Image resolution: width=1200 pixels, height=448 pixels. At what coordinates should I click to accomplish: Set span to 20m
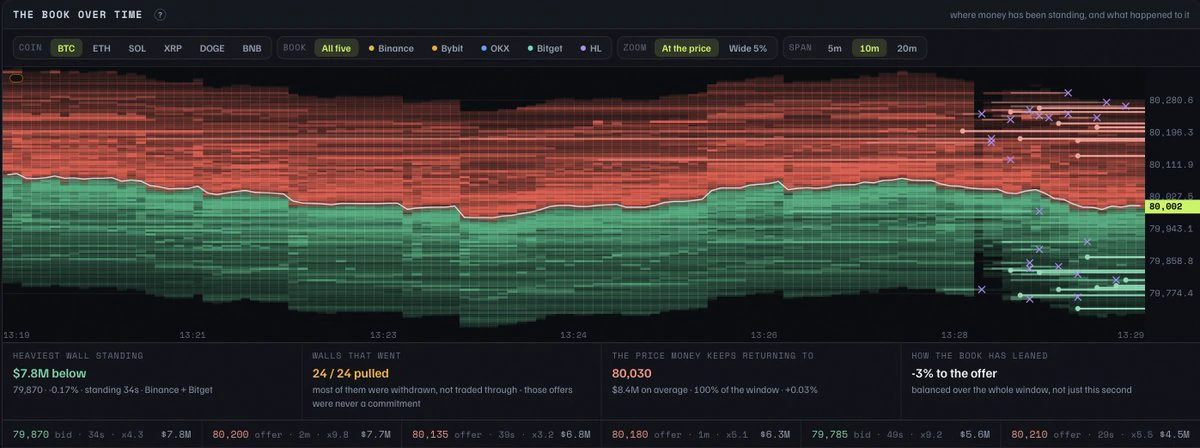tap(906, 48)
